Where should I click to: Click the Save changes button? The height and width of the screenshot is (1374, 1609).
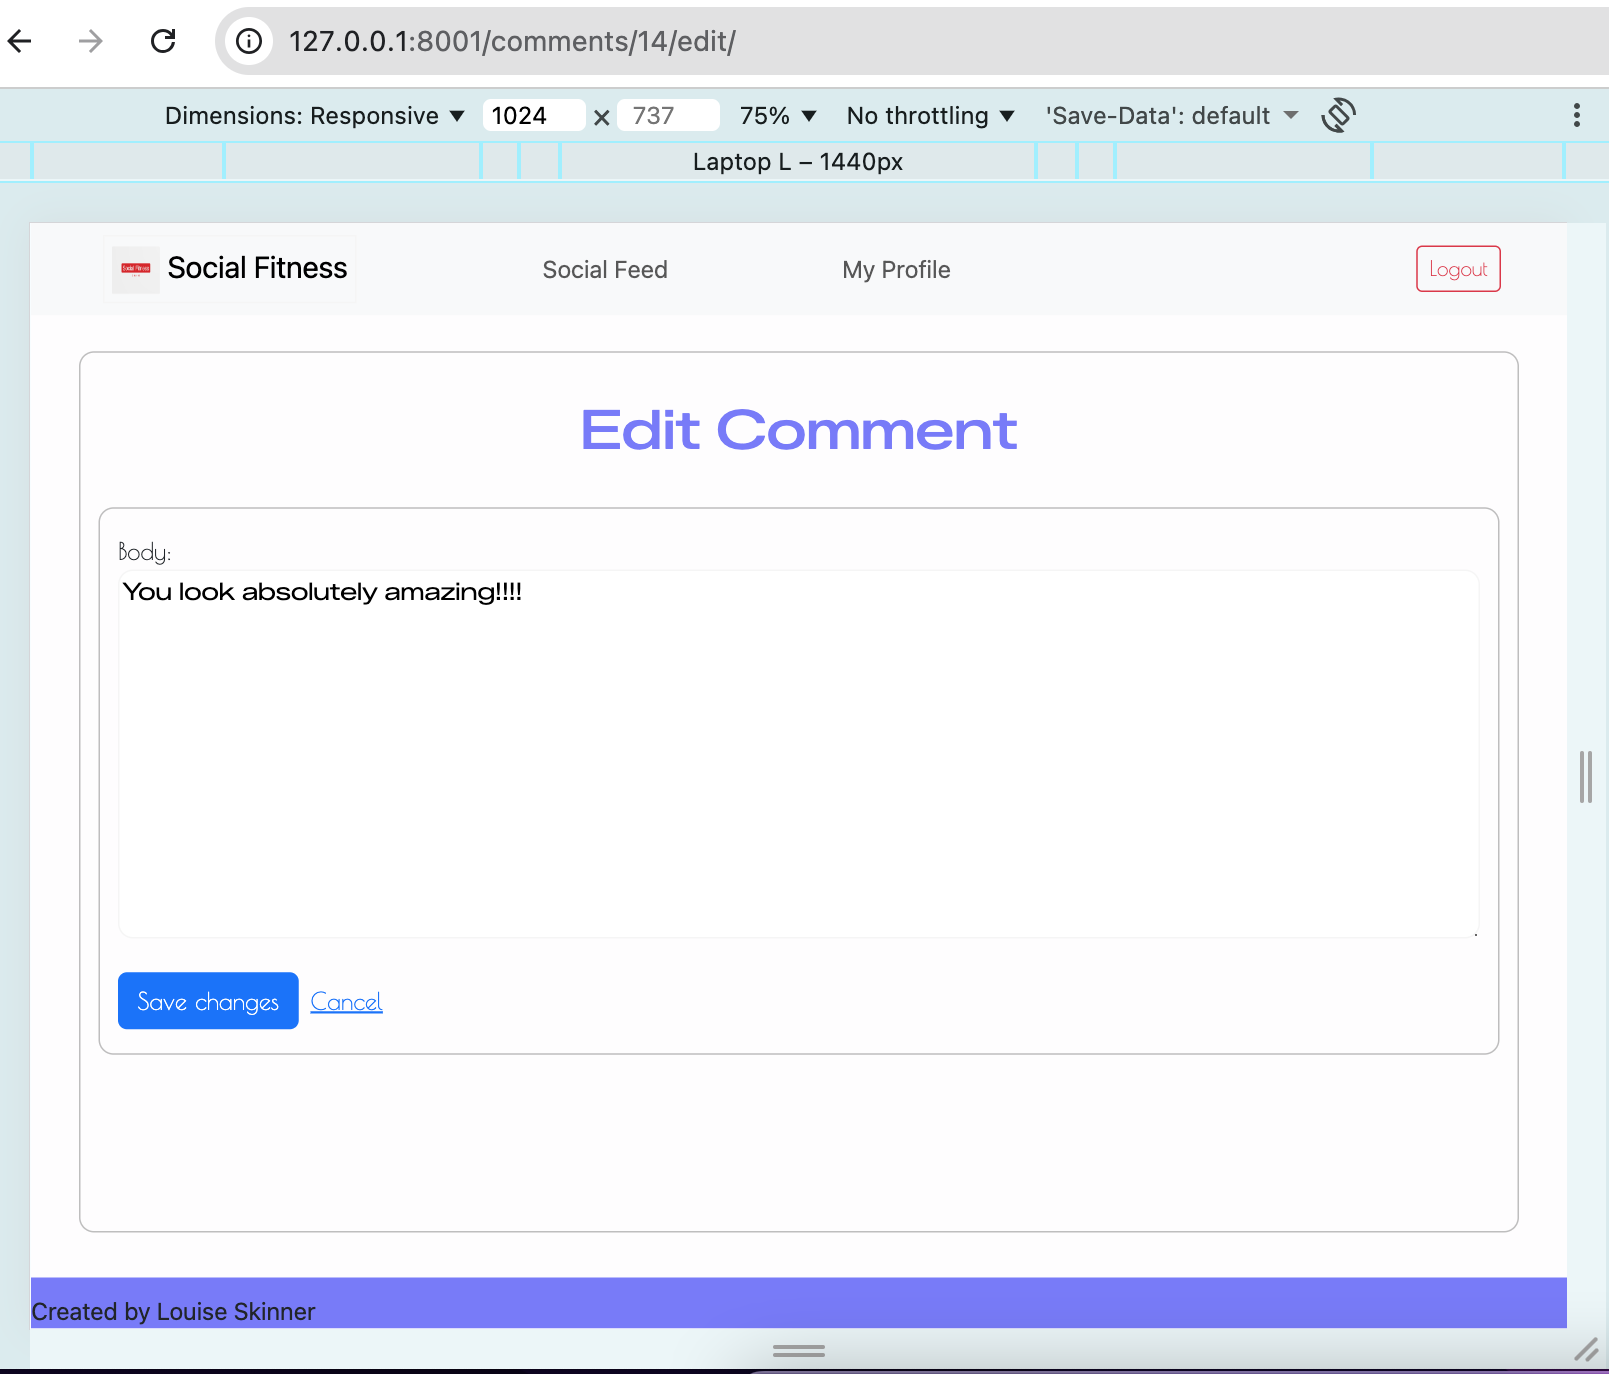point(207,1000)
